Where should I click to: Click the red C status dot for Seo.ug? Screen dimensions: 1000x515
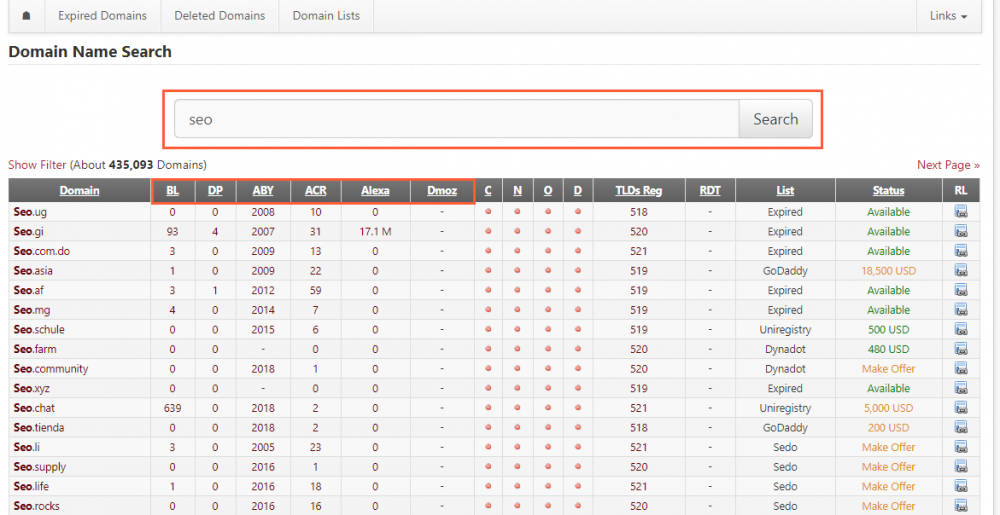pos(488,212)
